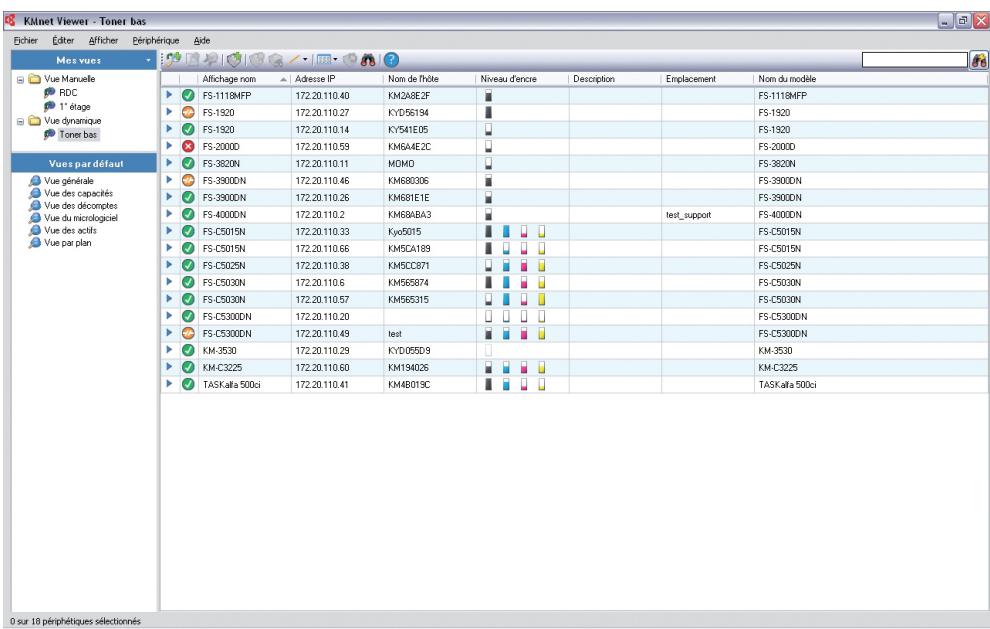Viewport: 990px width, 629px height.
Task: Select the RDC view in tree
Action: click(x=68, y=93)
